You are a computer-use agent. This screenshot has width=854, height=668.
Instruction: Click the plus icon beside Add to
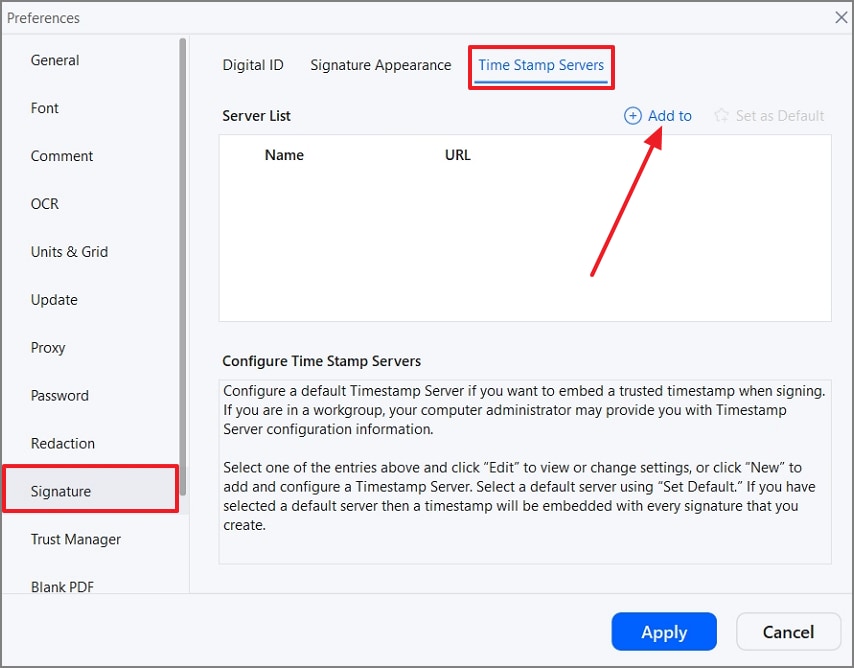632,116
